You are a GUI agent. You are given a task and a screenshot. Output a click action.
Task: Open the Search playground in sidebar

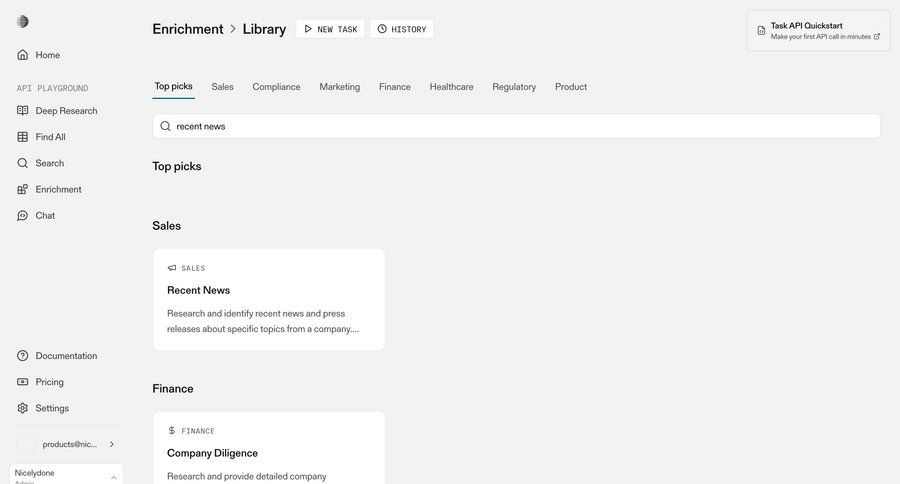[49, 163]
